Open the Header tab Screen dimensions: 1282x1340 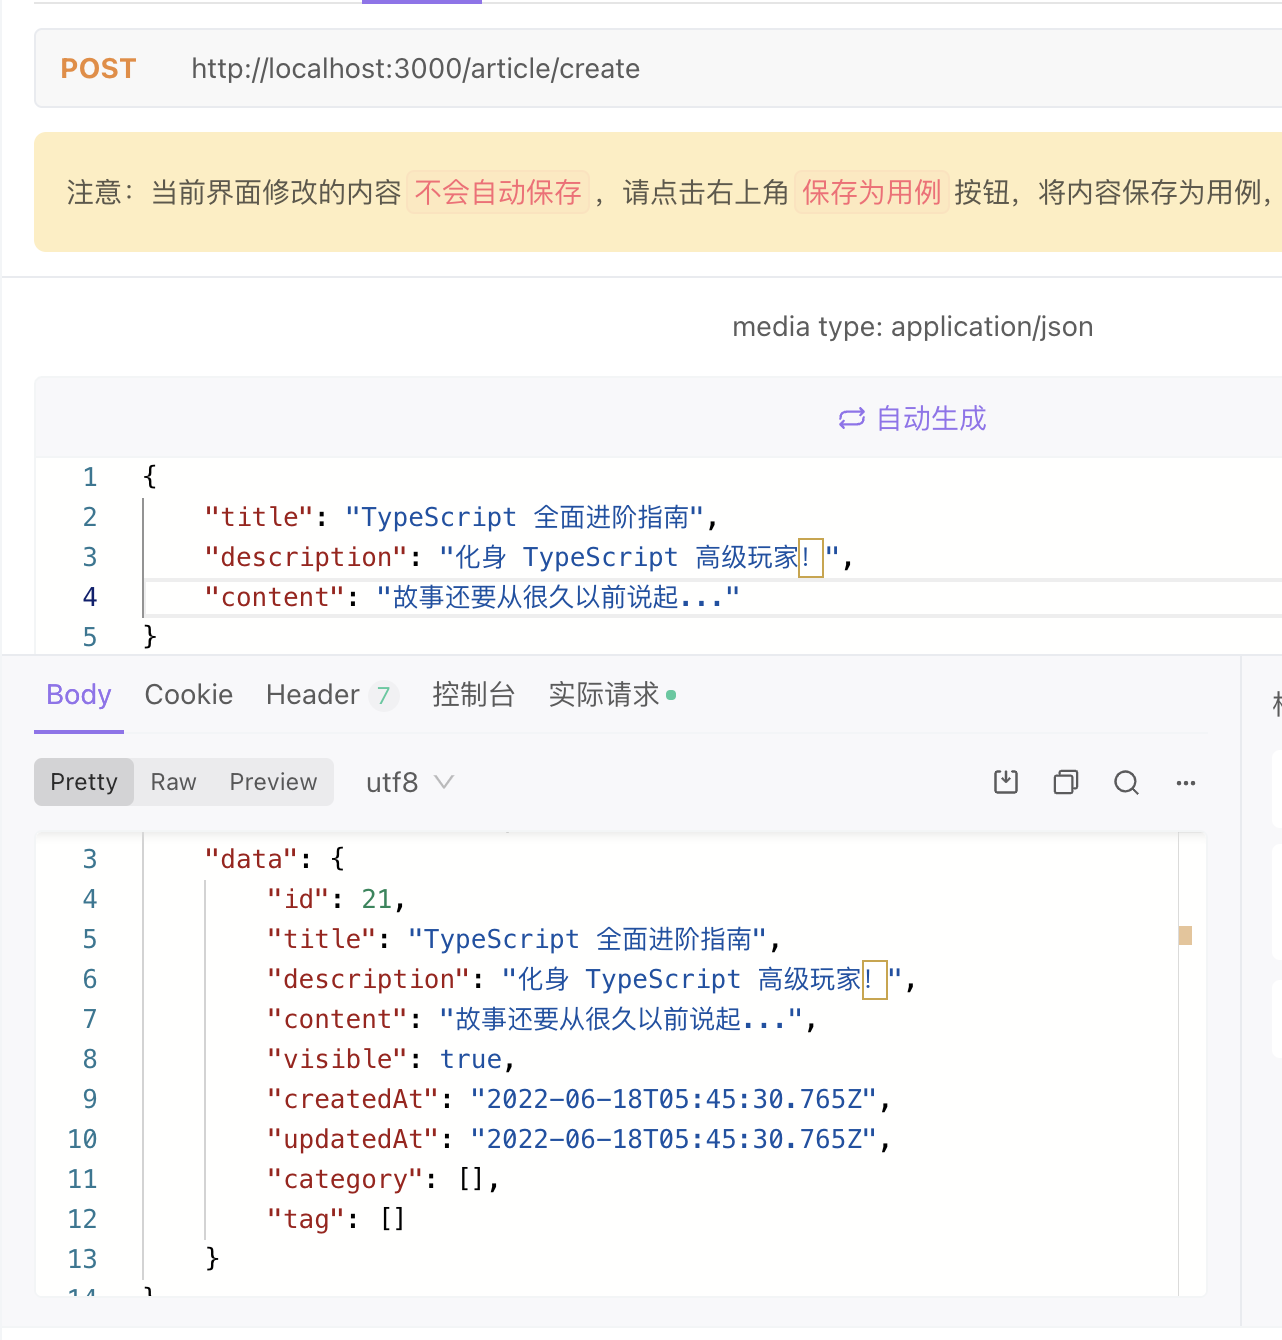tap(312, 695)
